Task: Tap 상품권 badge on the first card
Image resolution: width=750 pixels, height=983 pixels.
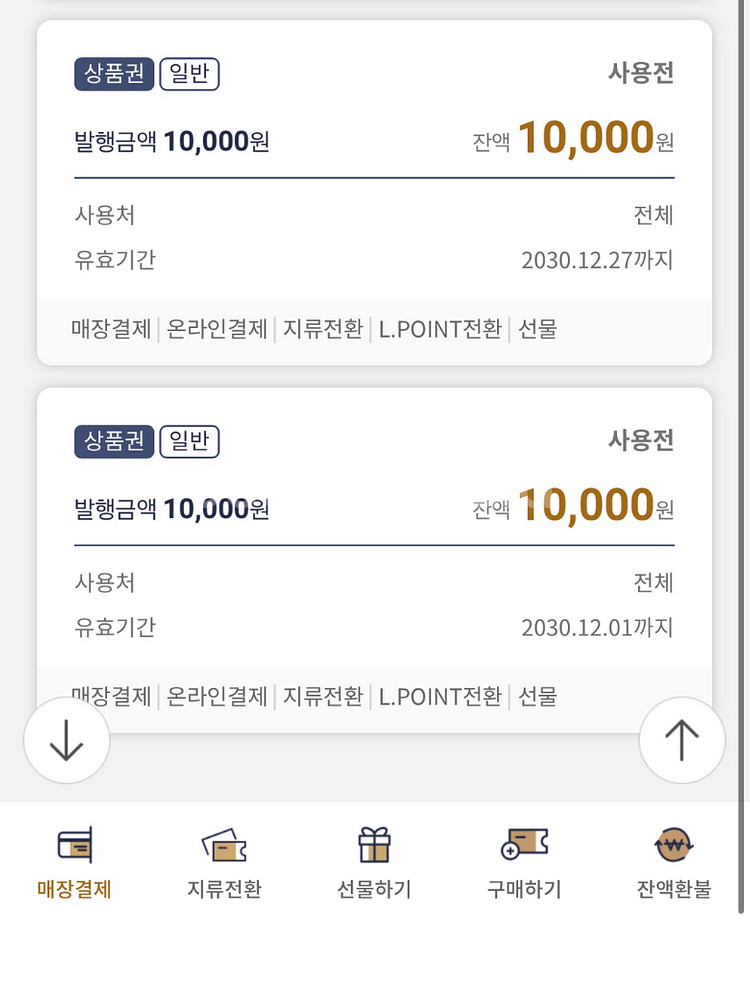Action: [114, 75]
